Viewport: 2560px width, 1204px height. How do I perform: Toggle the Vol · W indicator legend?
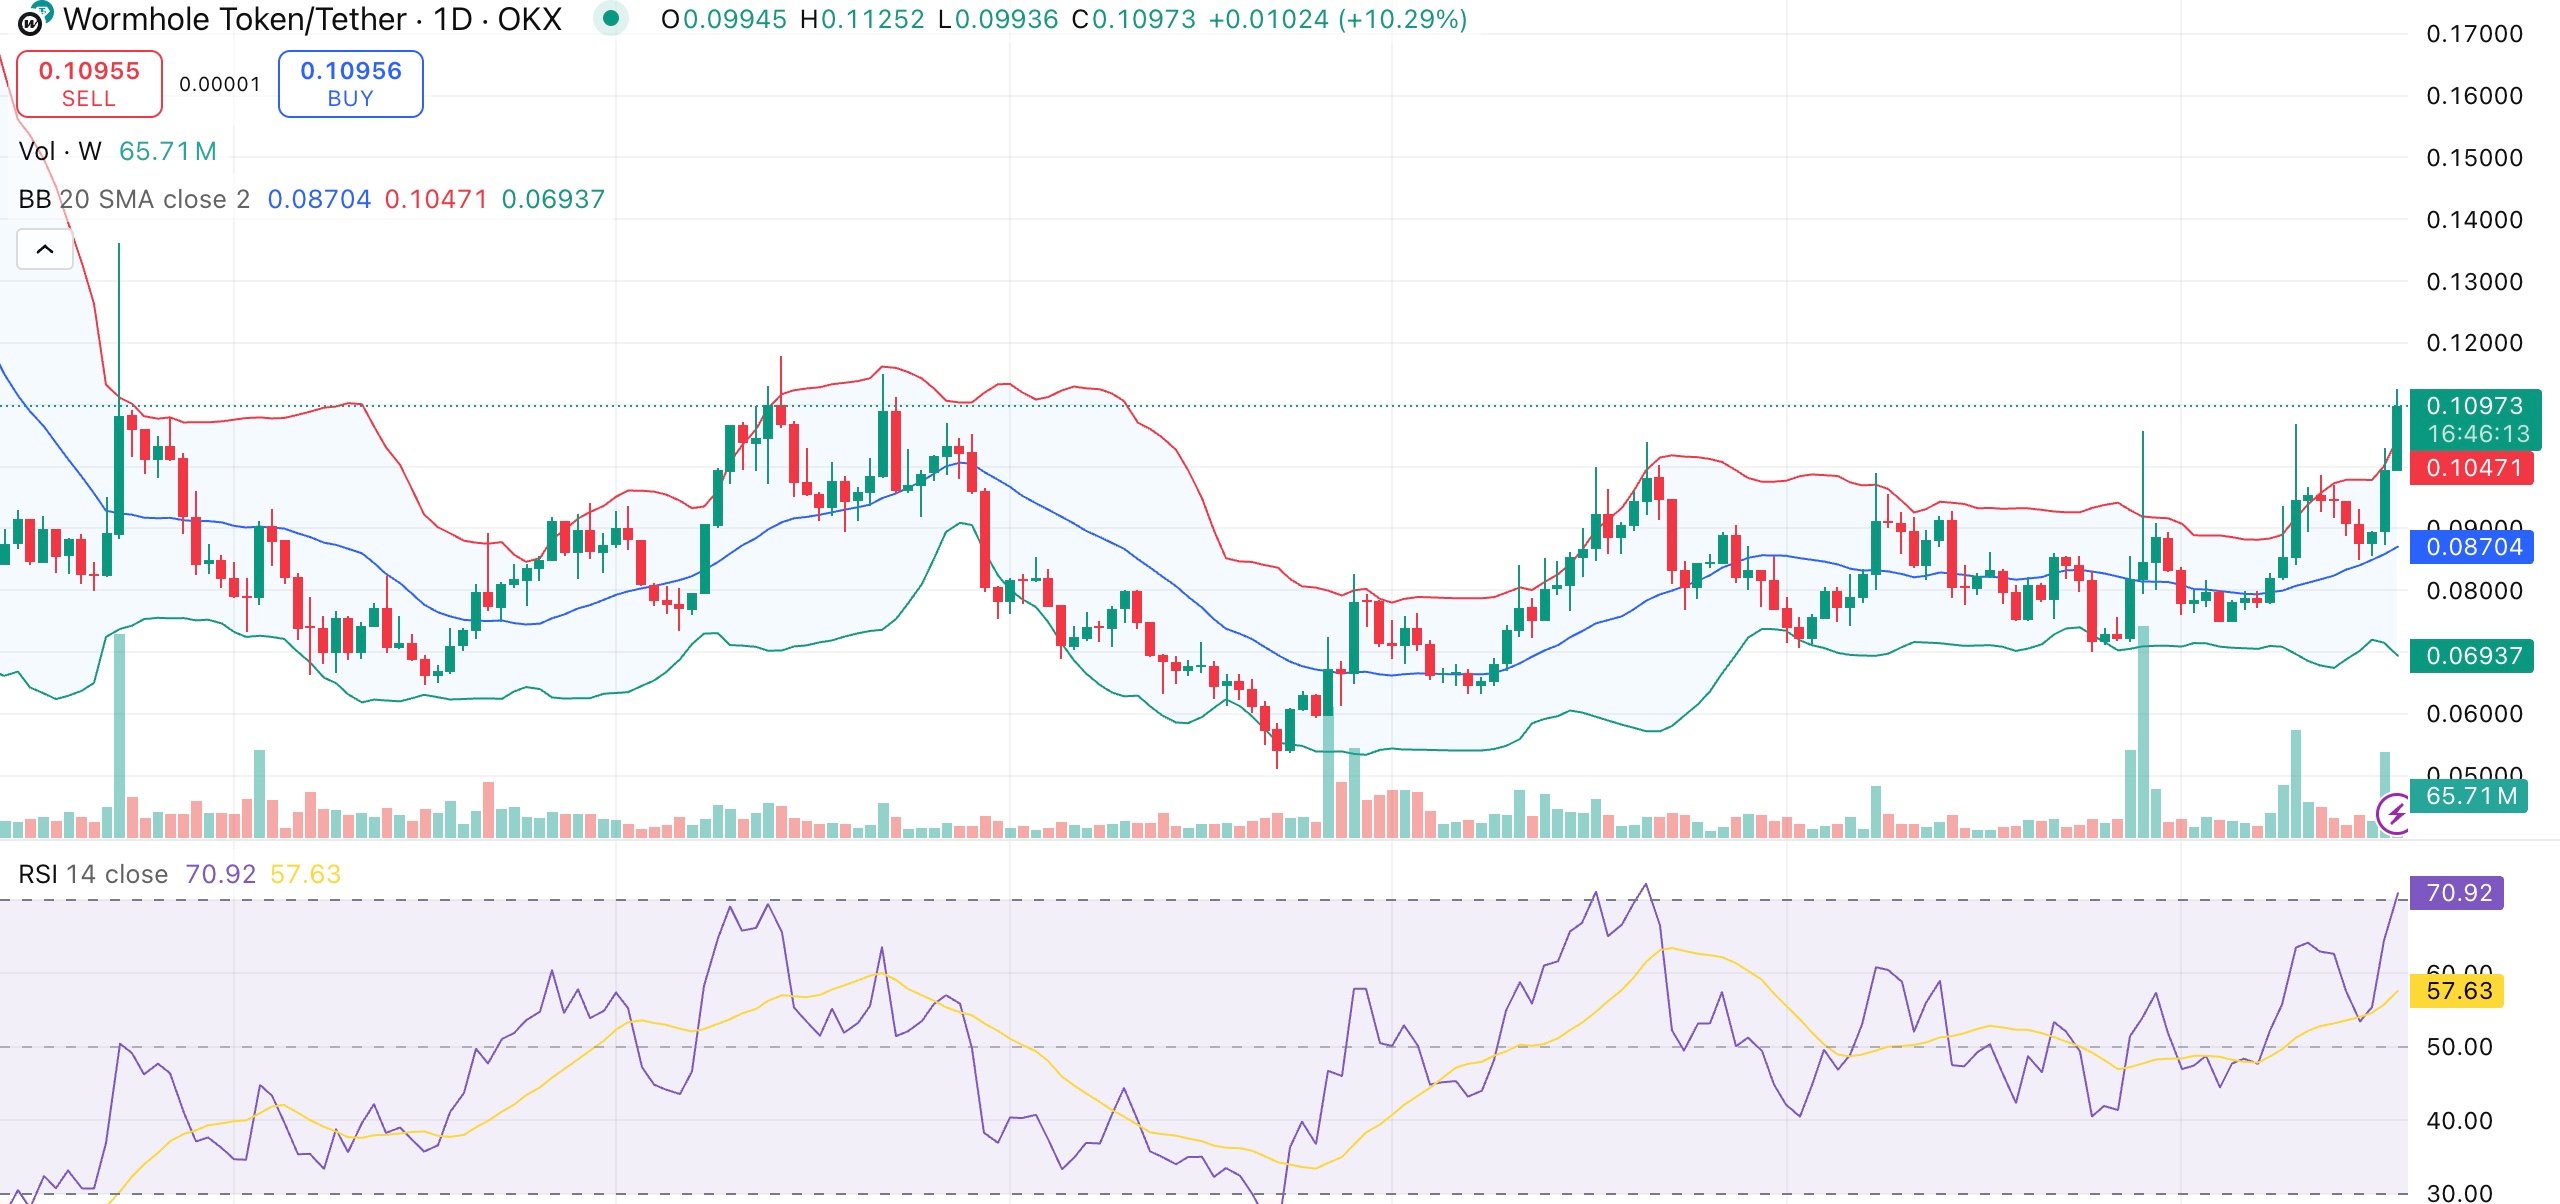click(60, 150)
